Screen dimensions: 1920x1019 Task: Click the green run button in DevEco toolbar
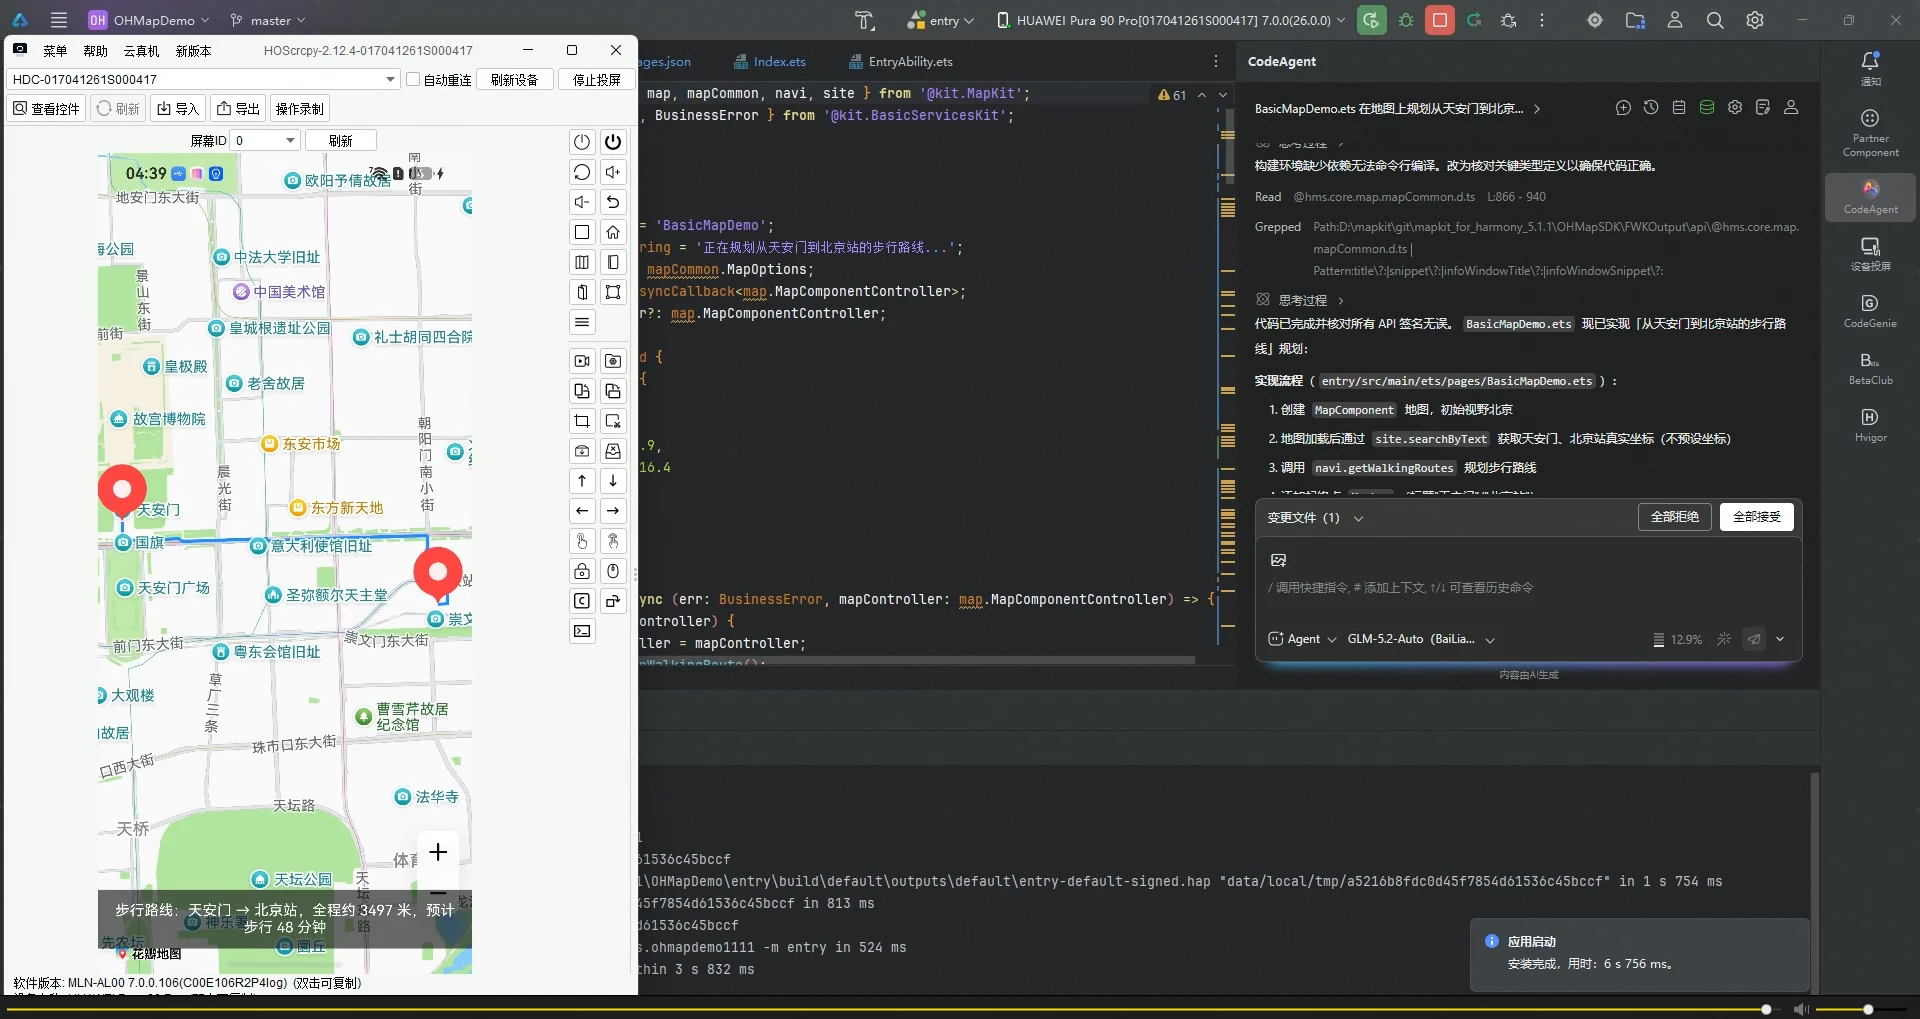click(x=1372, y=20)
